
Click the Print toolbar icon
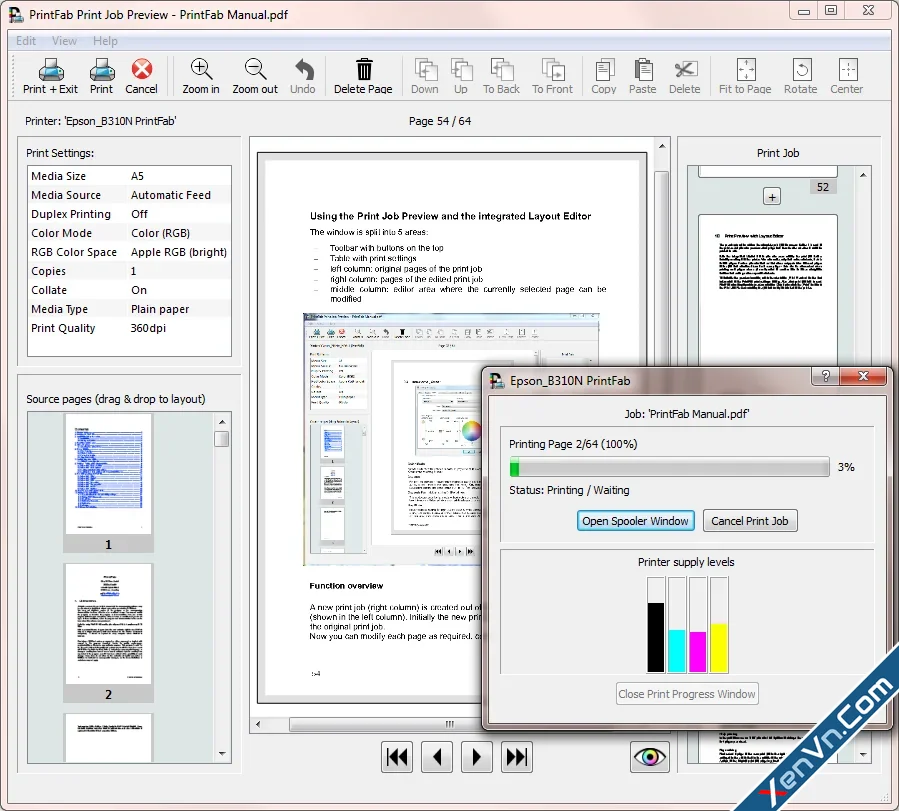101,76
